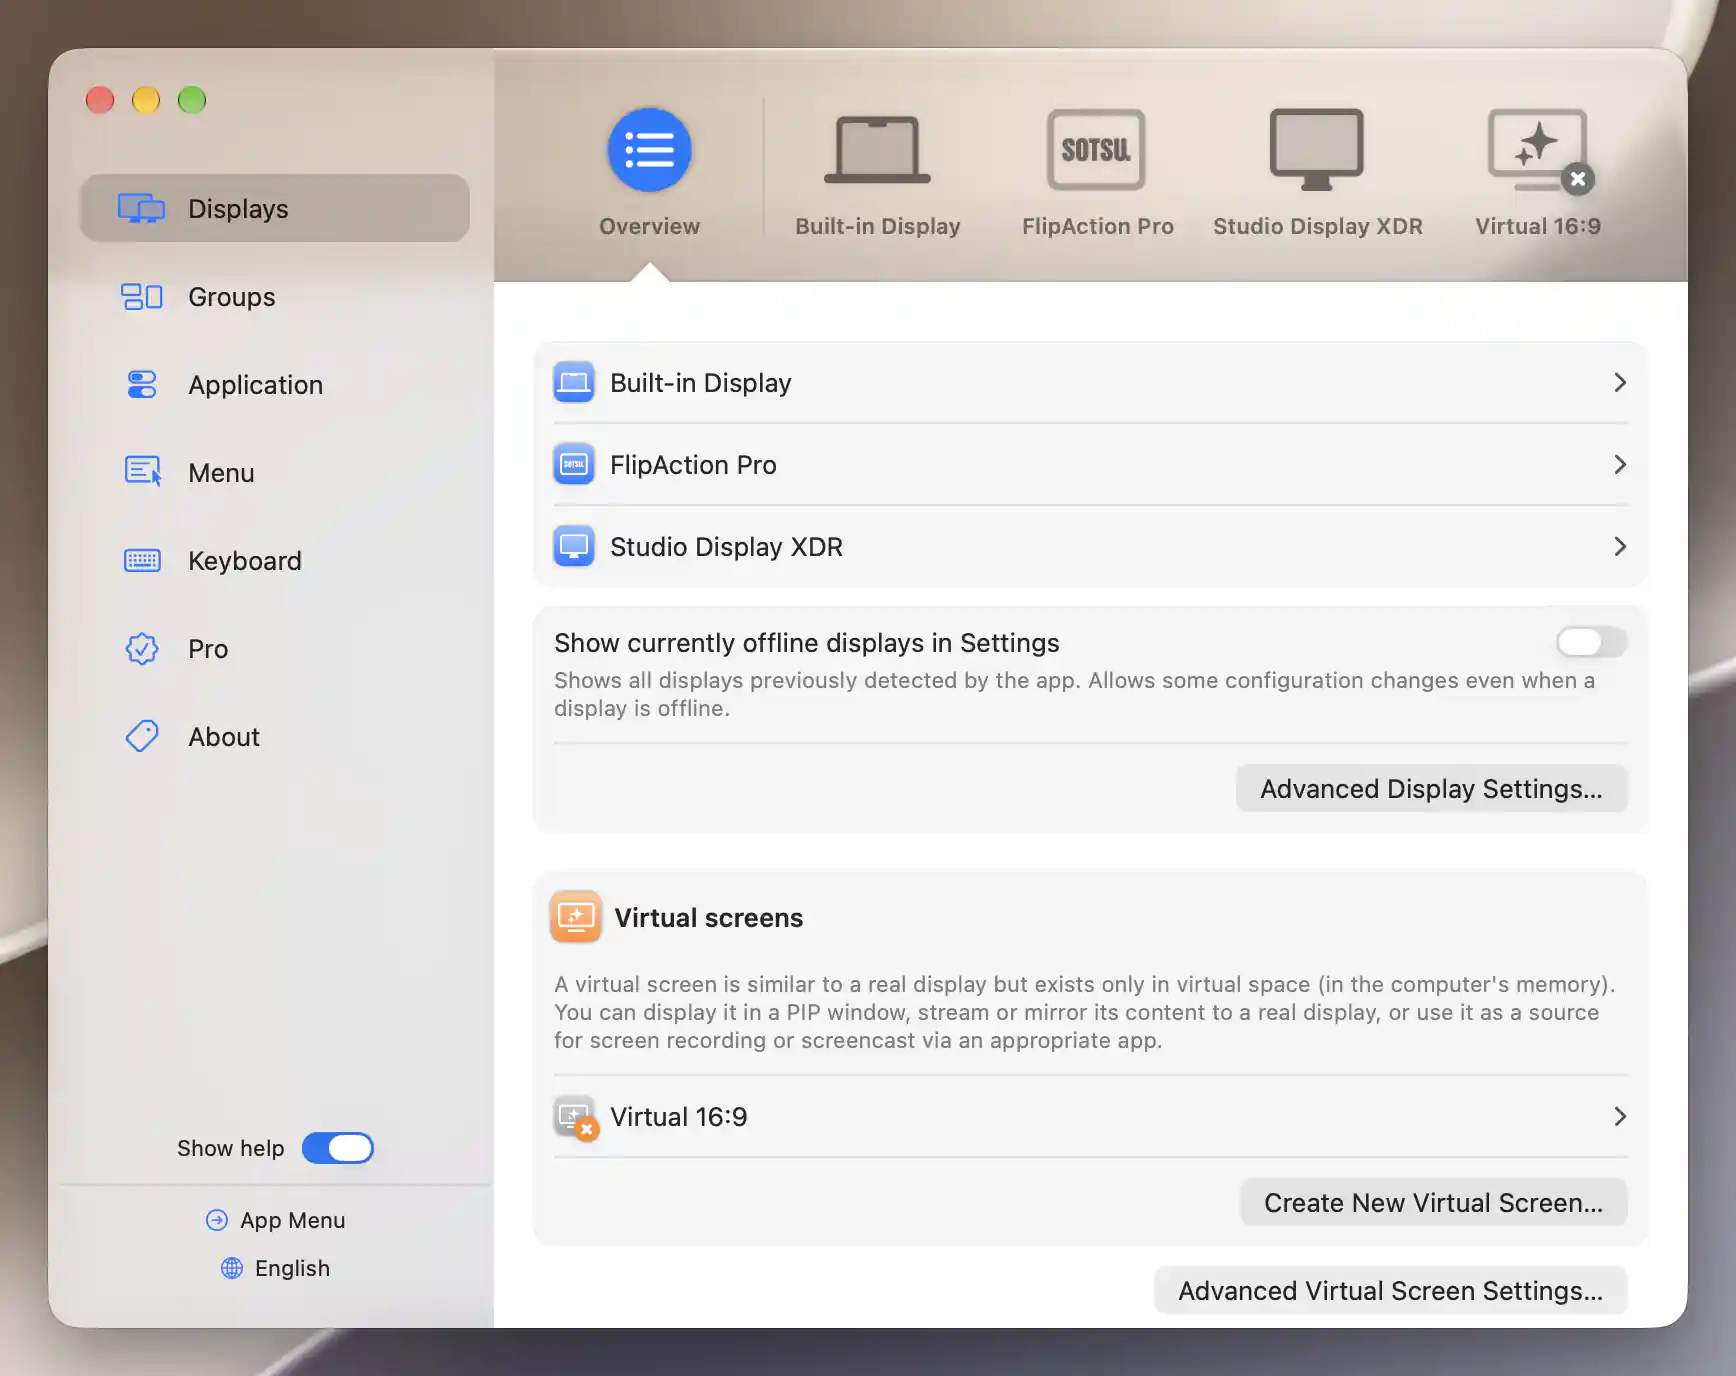Viewport: 1736px width, 1376px height.
Task: Click the FlipAction Pro row icon
Action: coord(574,464)
